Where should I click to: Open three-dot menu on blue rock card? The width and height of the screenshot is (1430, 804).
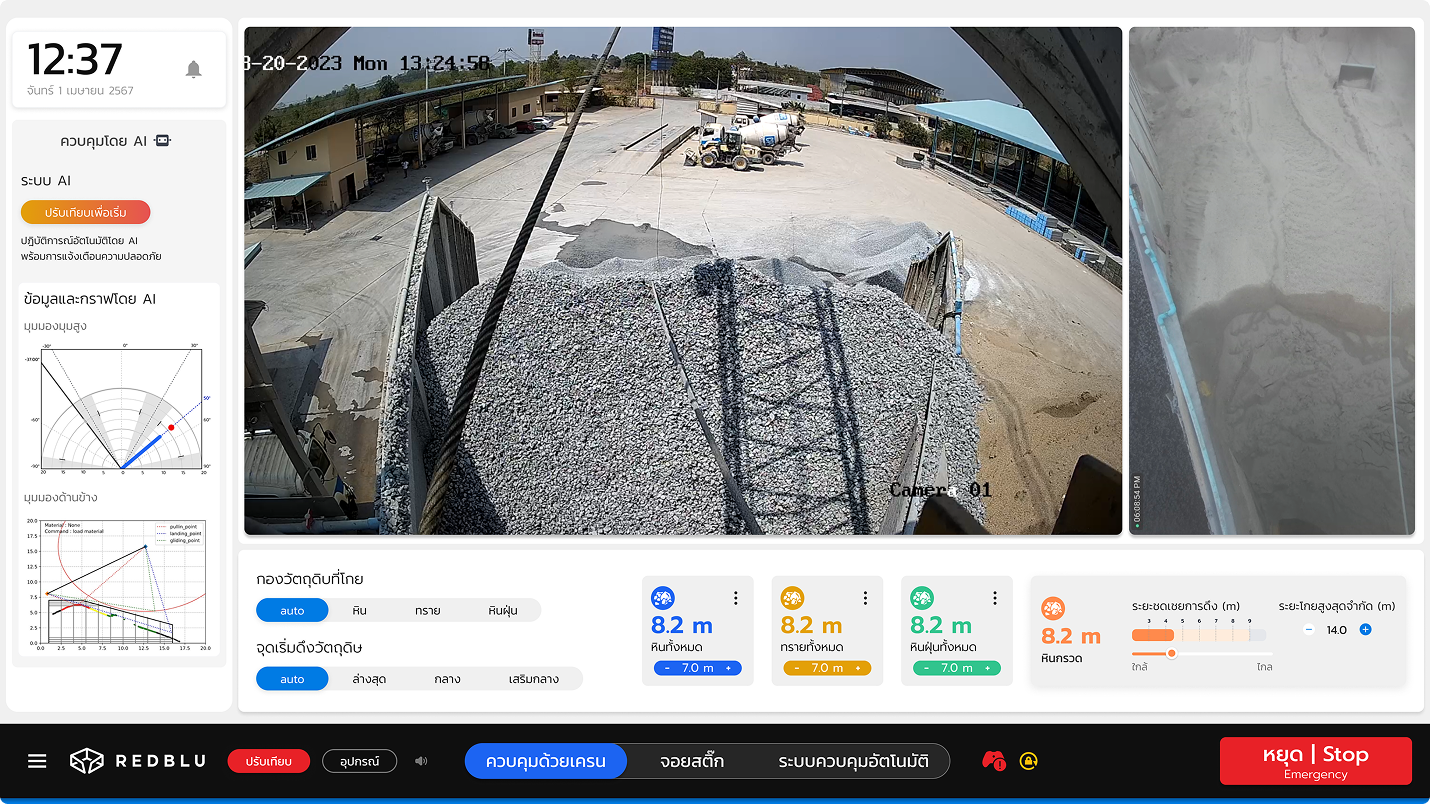pyautogui.click(x=735, y=598)
